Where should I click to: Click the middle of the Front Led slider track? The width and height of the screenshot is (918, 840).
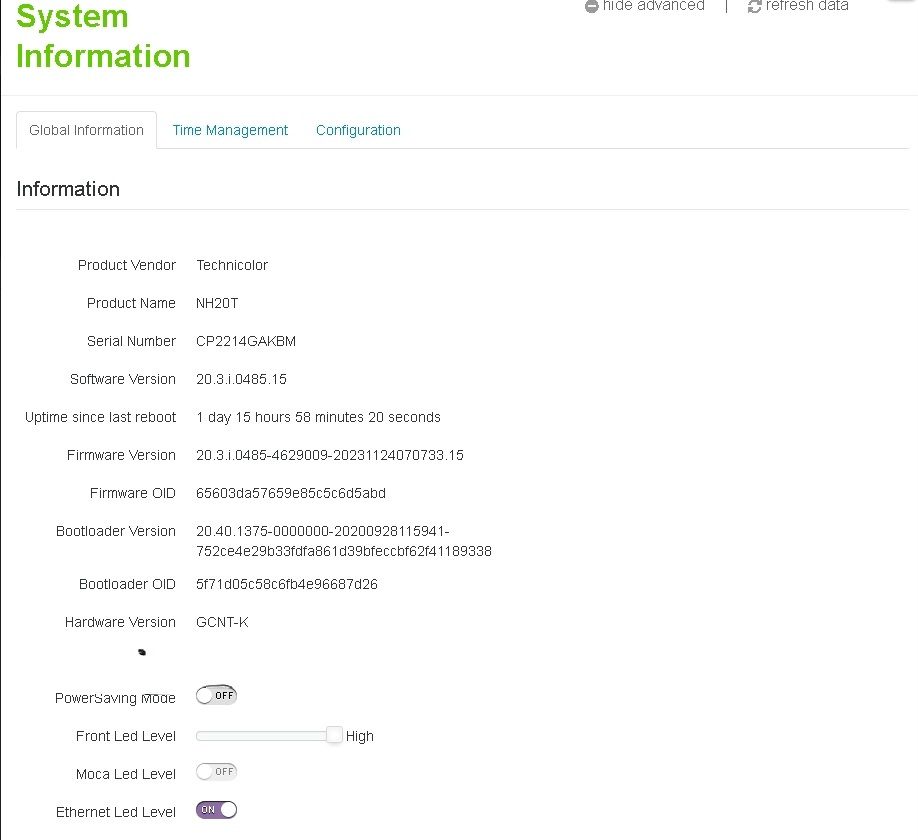[x=265, y=735]
